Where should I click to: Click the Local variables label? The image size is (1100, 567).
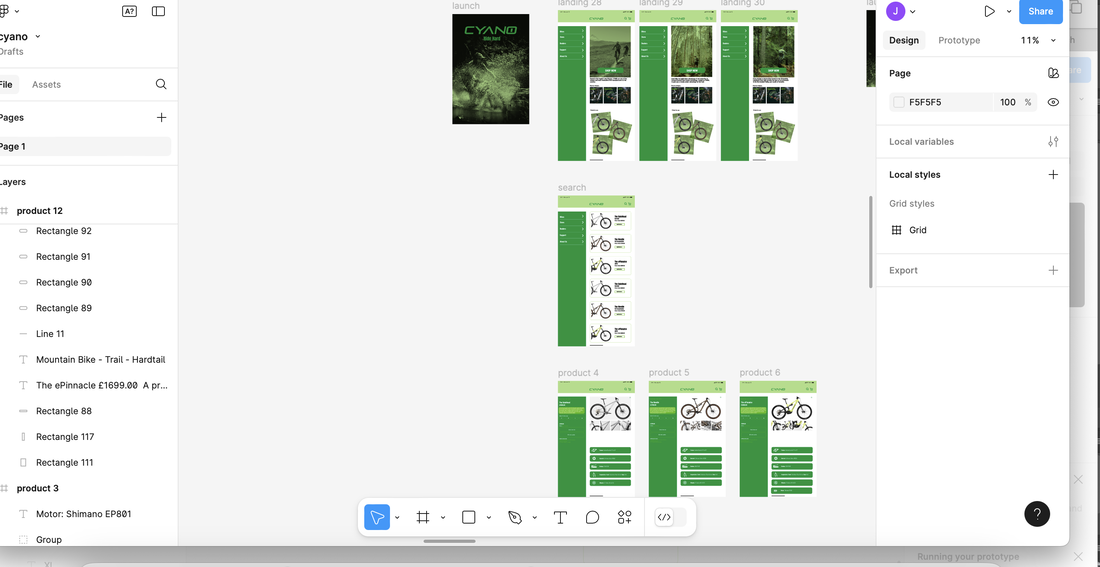(921, 142)
